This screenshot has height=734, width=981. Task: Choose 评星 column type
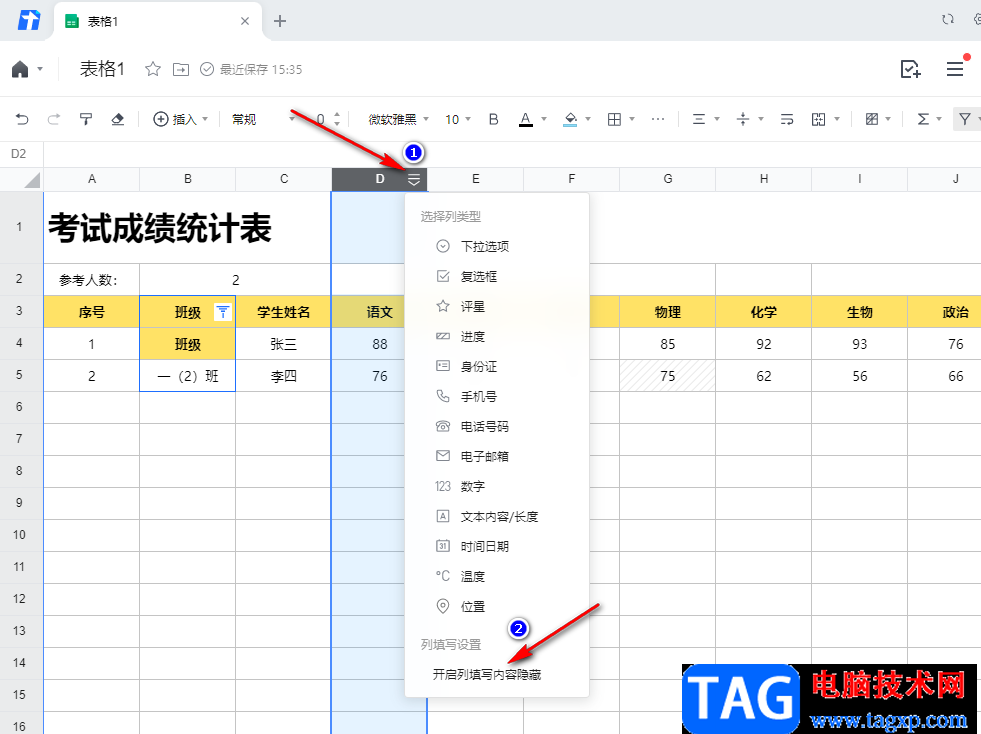[497, 307]
